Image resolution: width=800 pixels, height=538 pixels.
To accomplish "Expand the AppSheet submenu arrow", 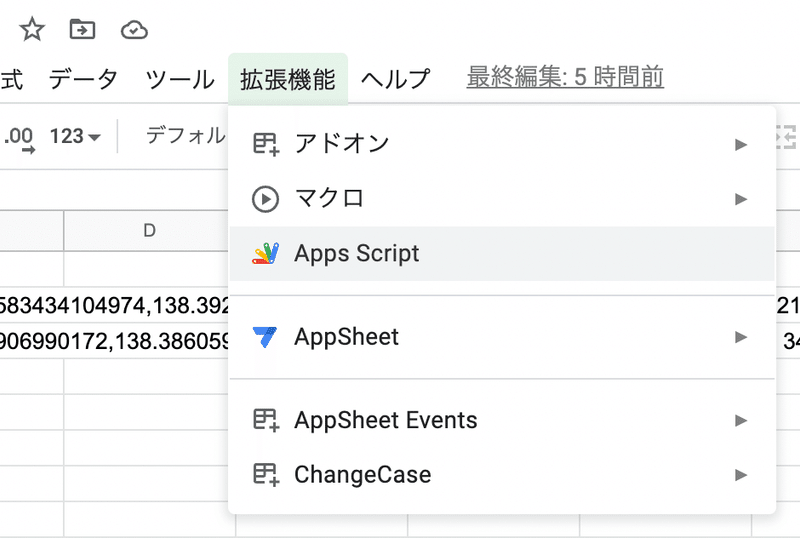I will pyautogui.click(x=741, y=337).
